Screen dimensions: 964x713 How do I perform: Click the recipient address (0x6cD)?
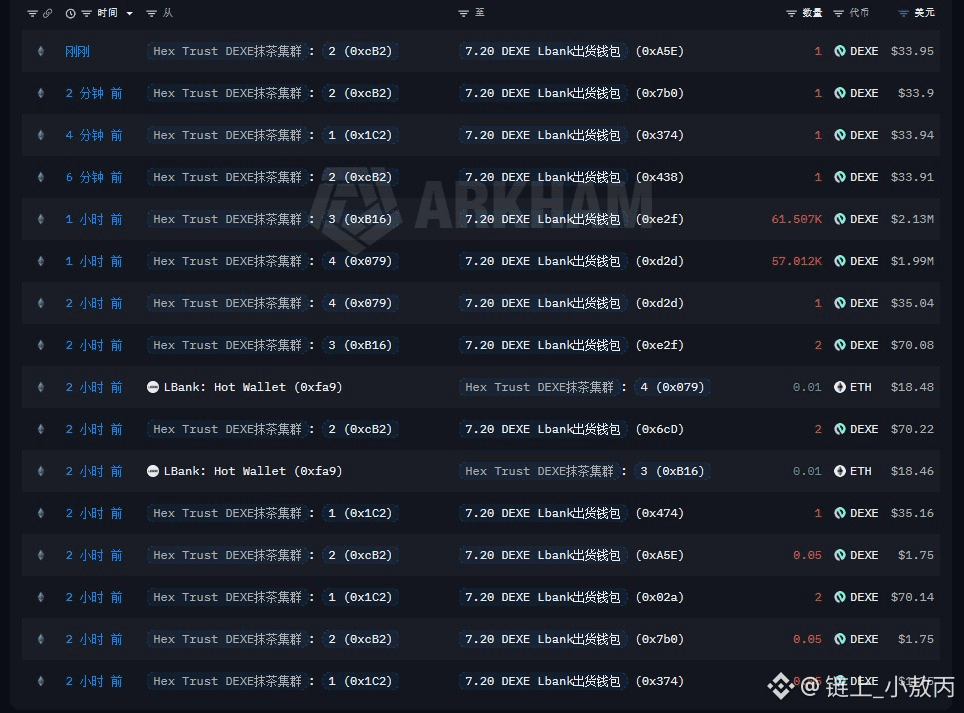coord(660,430)
